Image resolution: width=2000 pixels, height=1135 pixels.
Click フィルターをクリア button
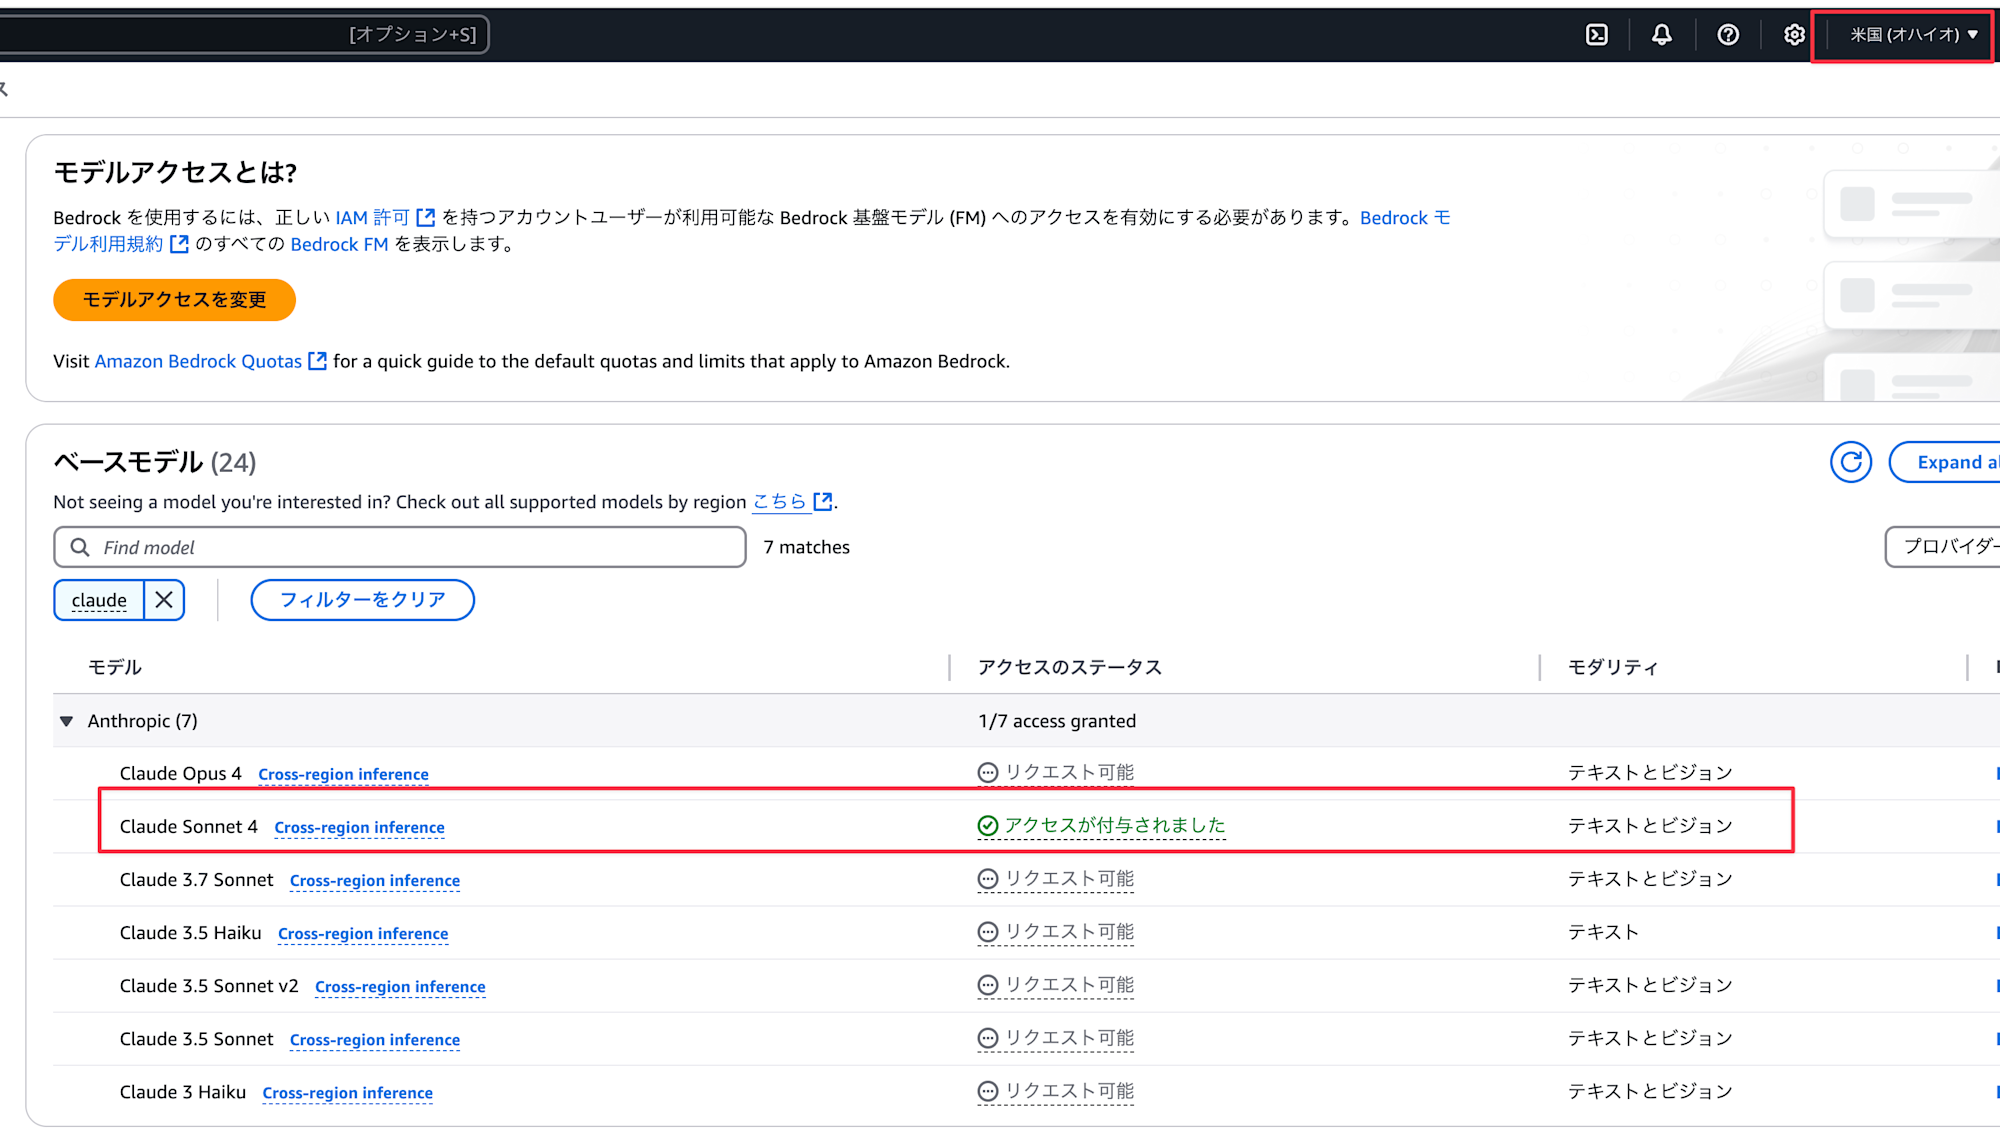coord(362,600)
